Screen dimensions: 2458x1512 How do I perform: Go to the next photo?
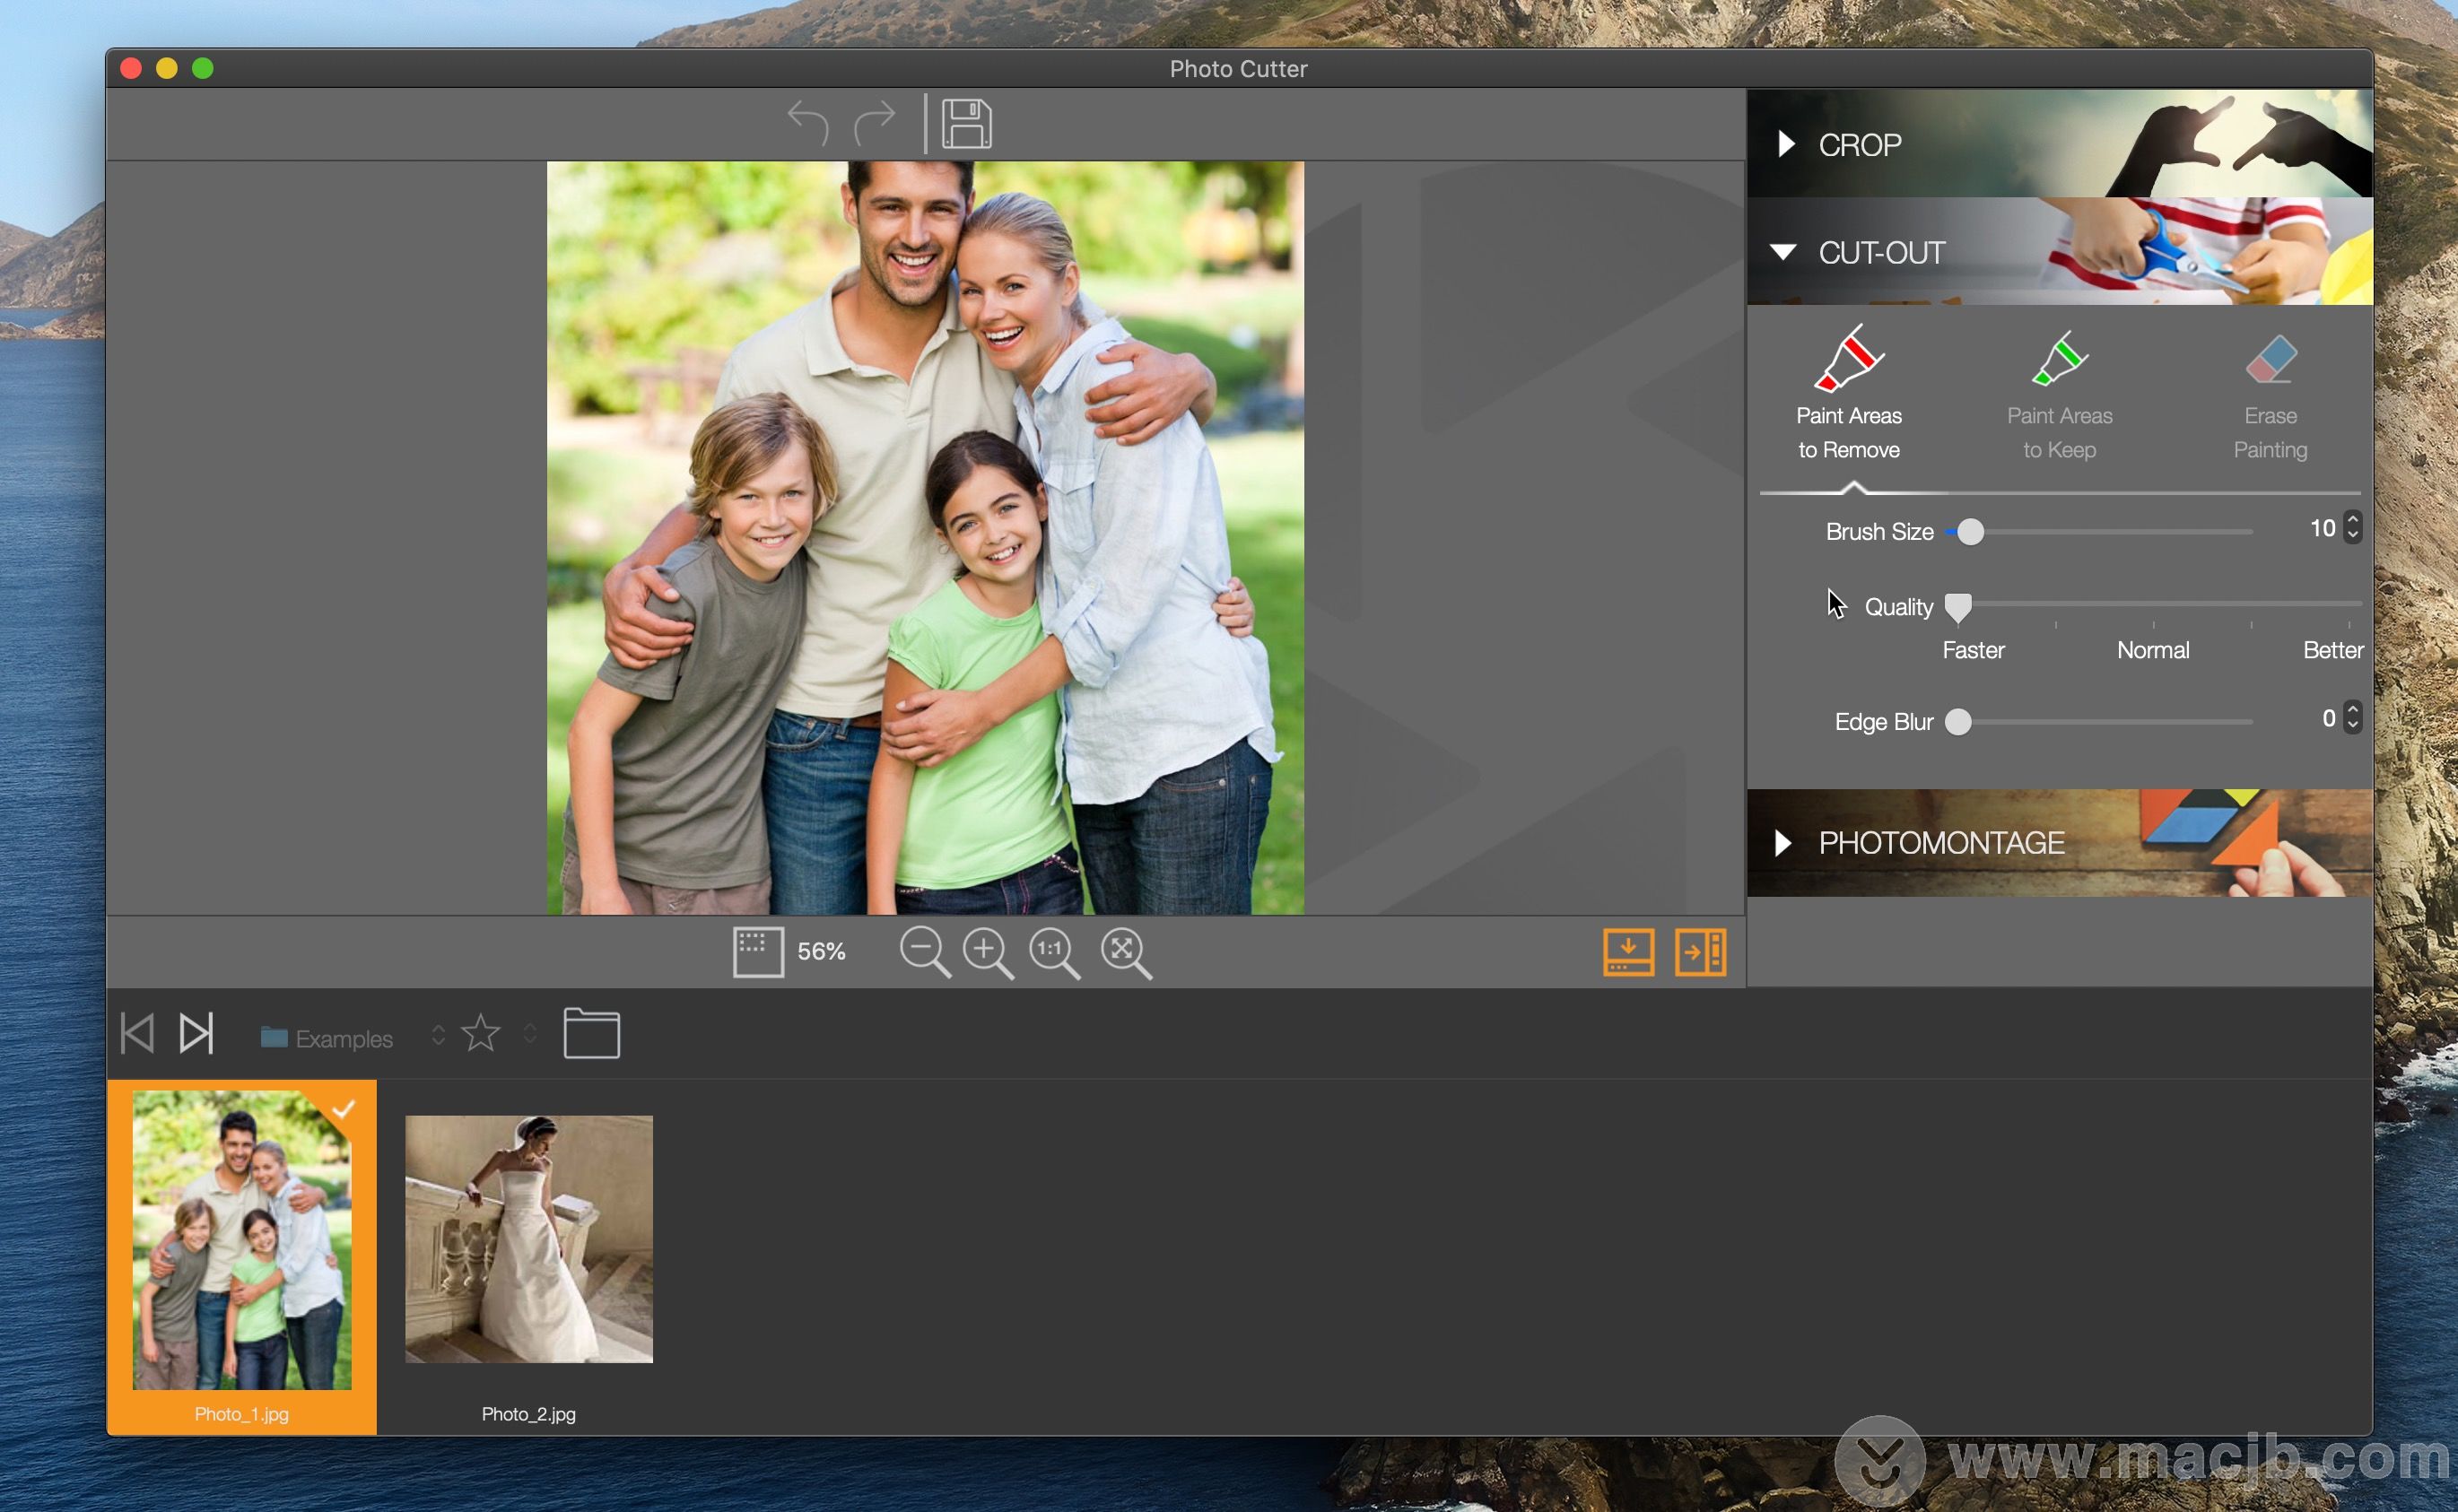pos(196,1033)
